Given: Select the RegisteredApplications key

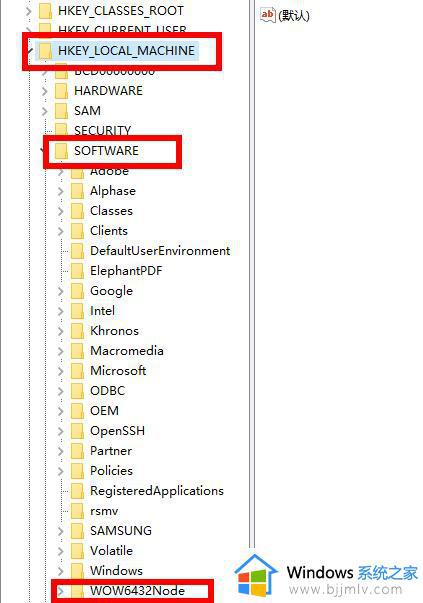Looking at the screenshot, I should (x=157, y=491).
